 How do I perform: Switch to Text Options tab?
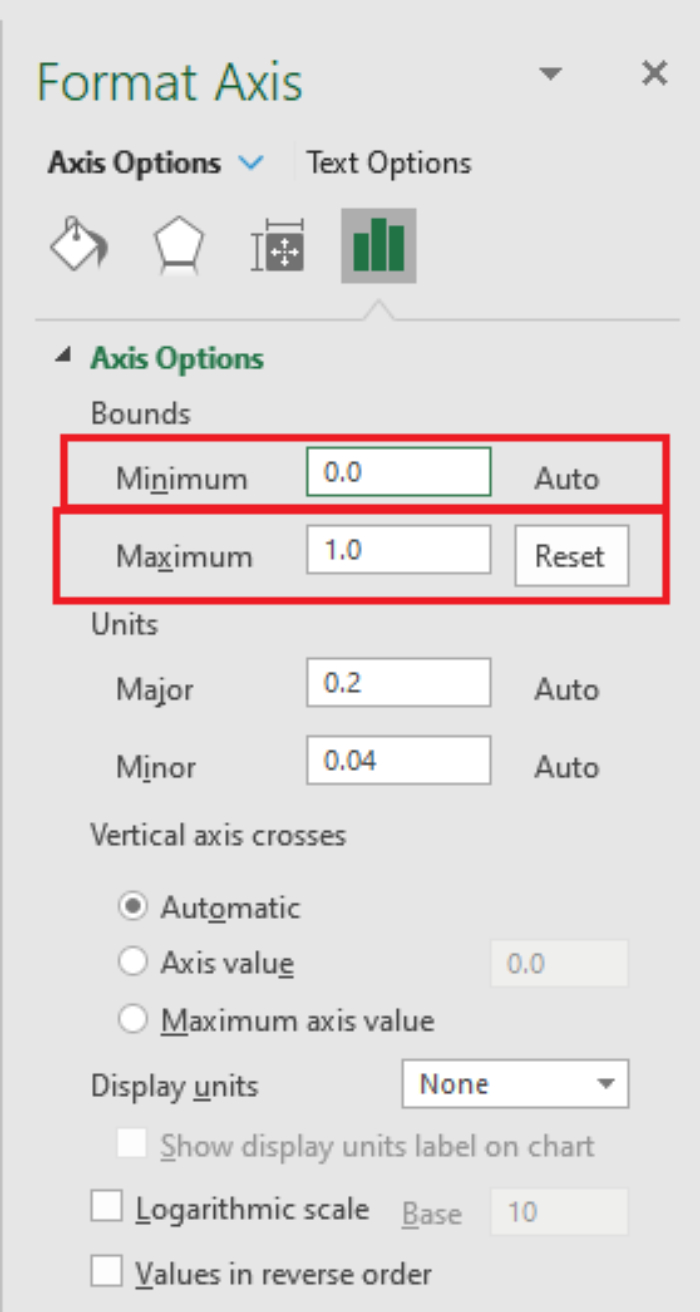pos(388,163)
